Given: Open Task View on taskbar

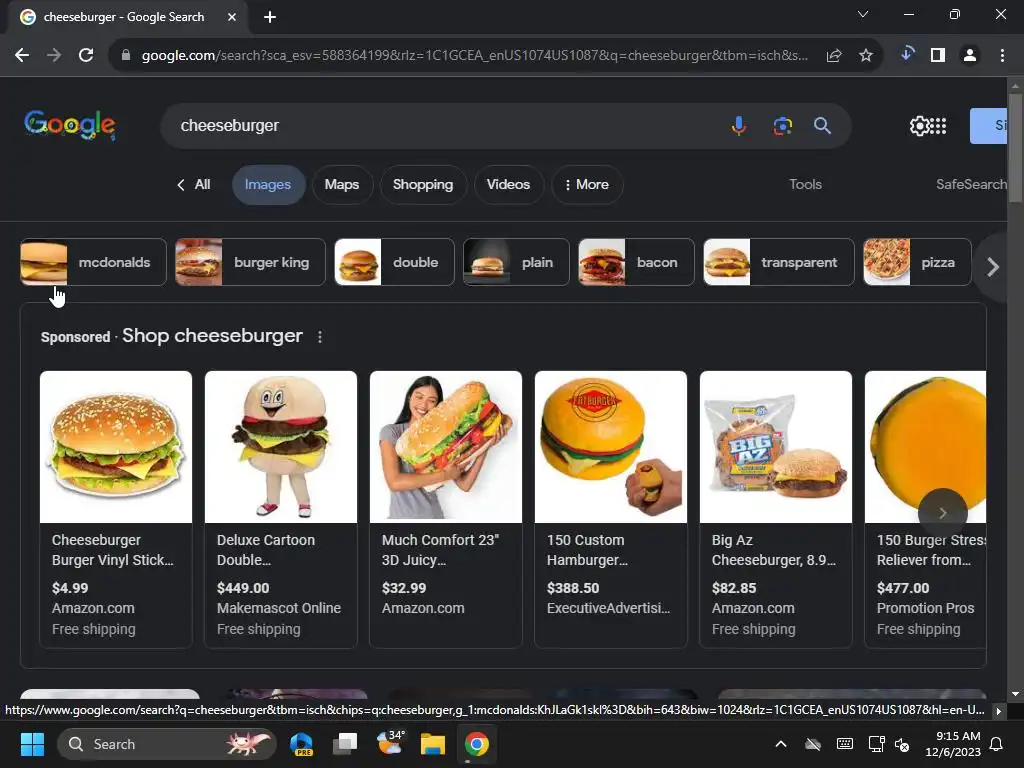Looking at the screenshot, I should coord(345,744).
